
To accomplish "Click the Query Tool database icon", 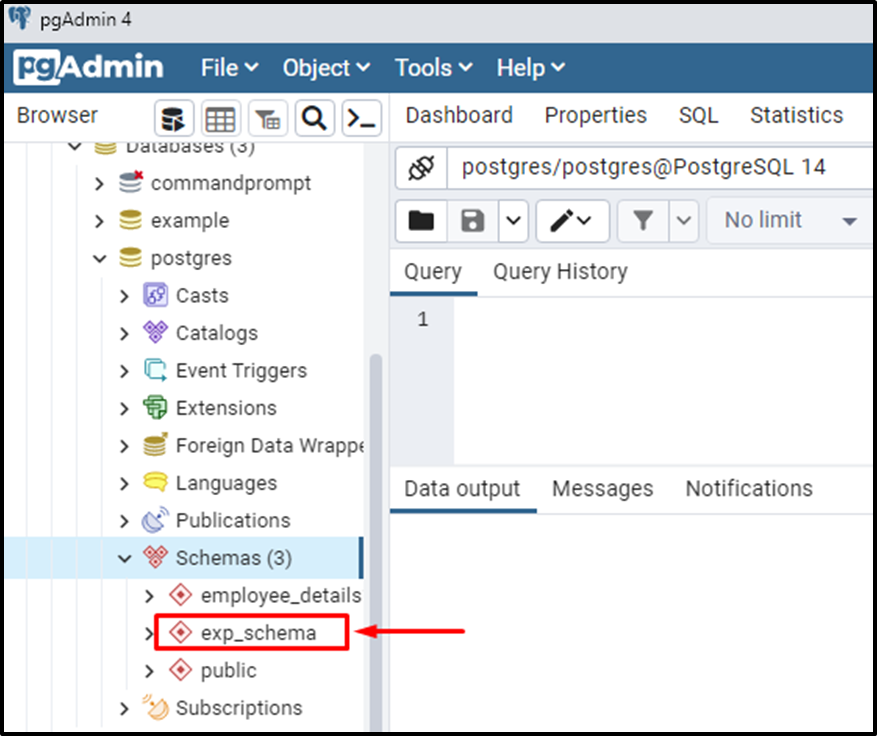I will point(174,118).
